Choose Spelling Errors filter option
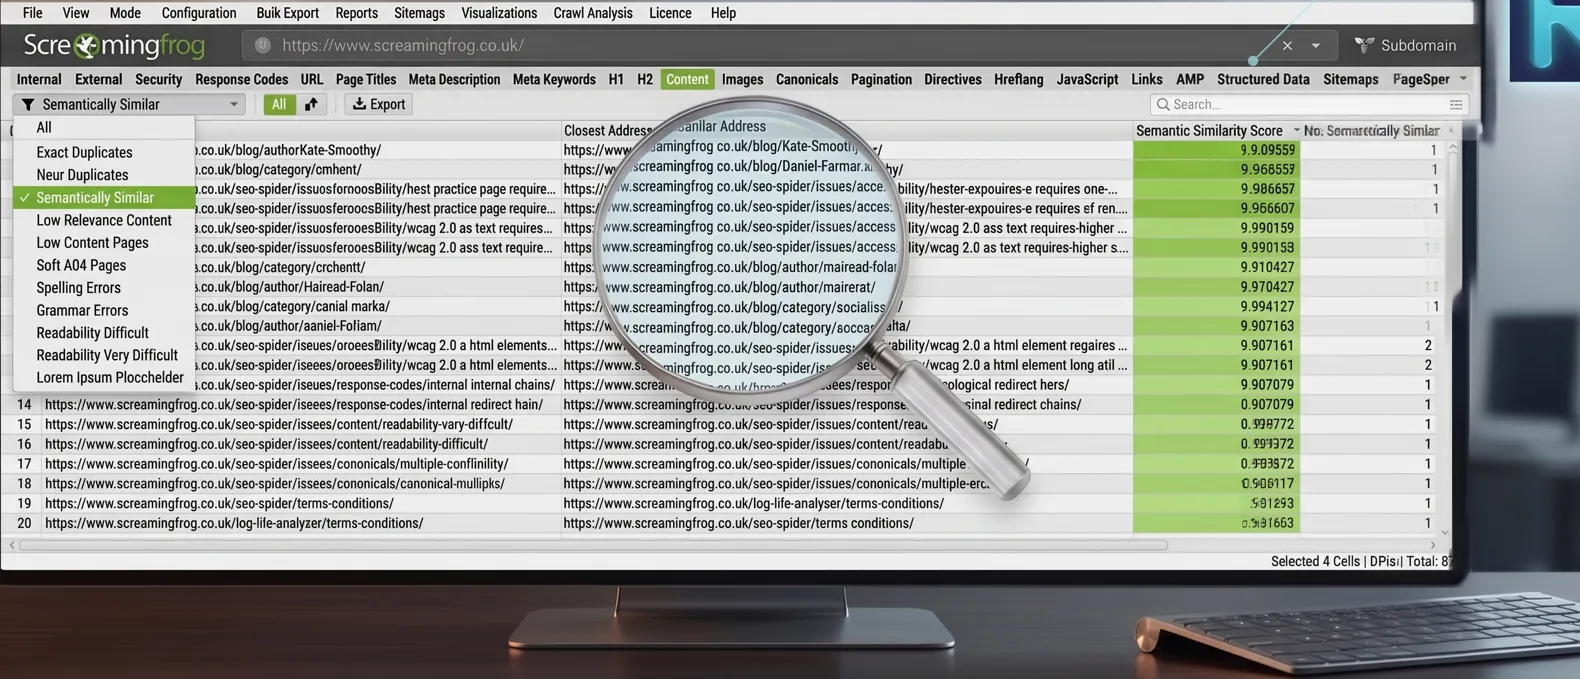This screenshot has height=679, width=1580. [x=104, y=288]
